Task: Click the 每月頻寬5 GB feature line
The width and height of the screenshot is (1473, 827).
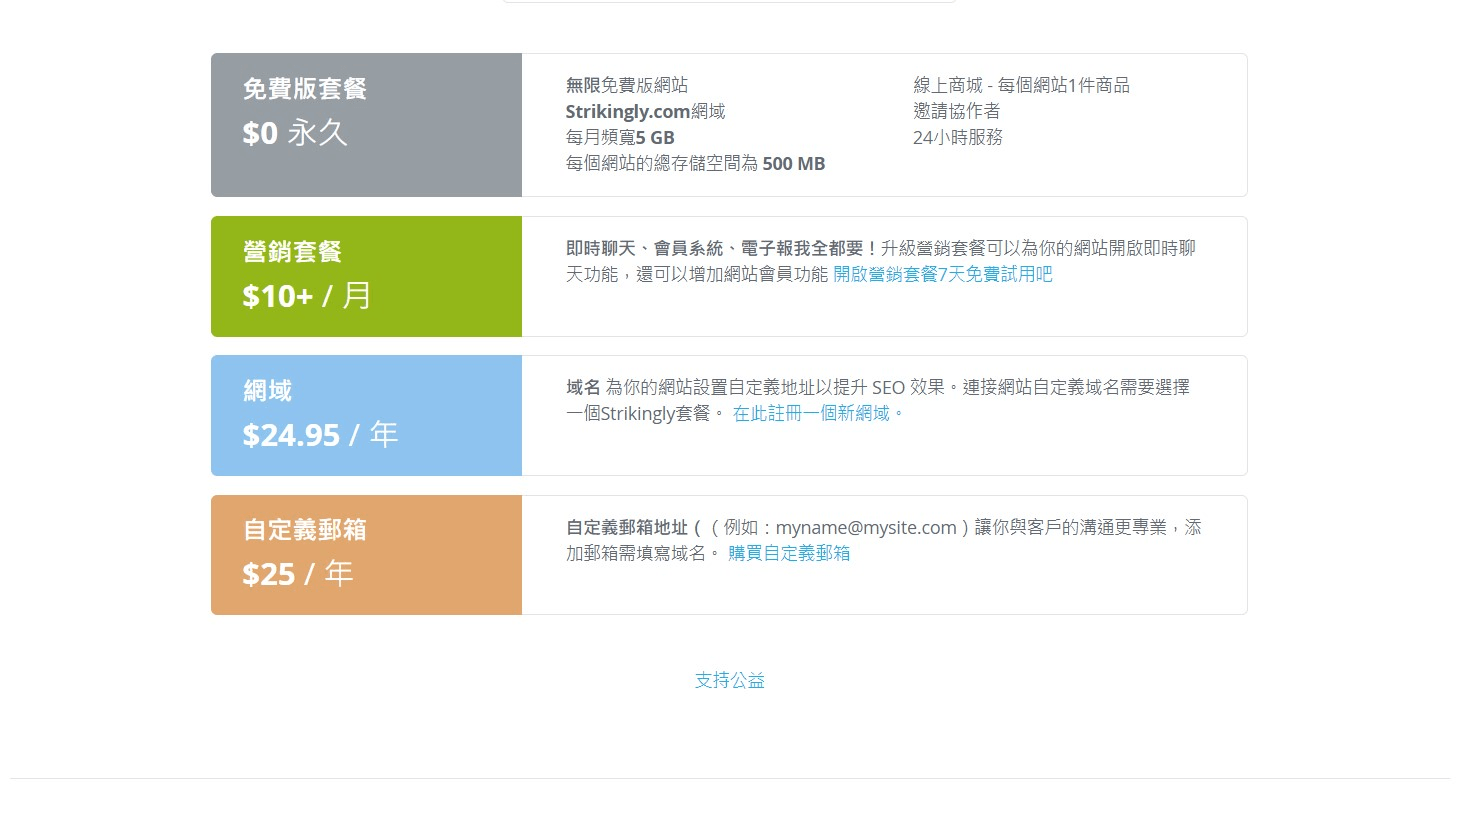Action: [x=620, y=137]
